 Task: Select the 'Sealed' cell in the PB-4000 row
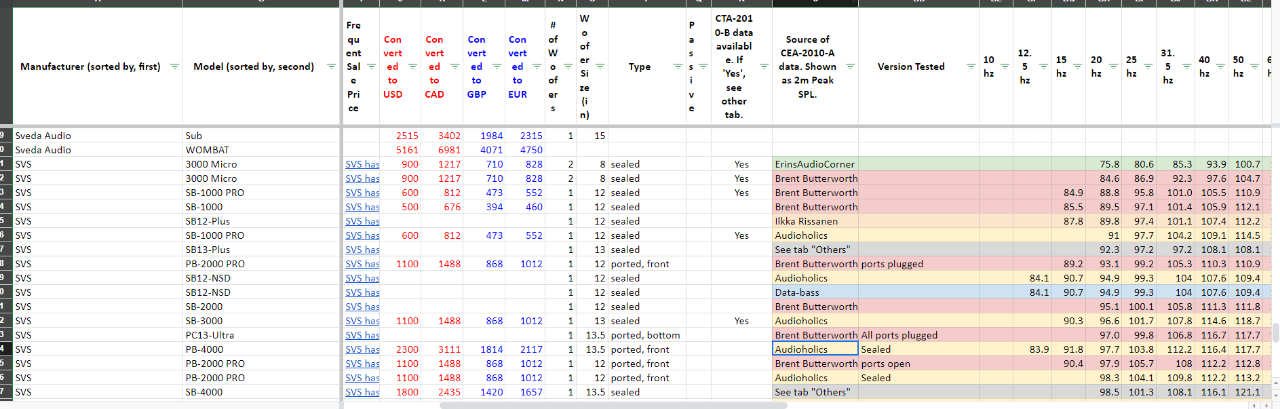pyautogui.click(x=919, y=349)
